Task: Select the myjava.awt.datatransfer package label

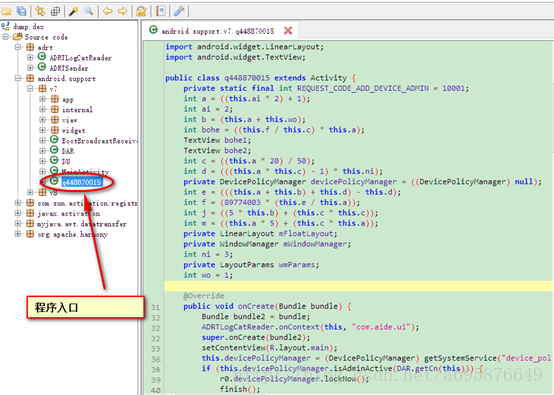Action: coord(82,224)
